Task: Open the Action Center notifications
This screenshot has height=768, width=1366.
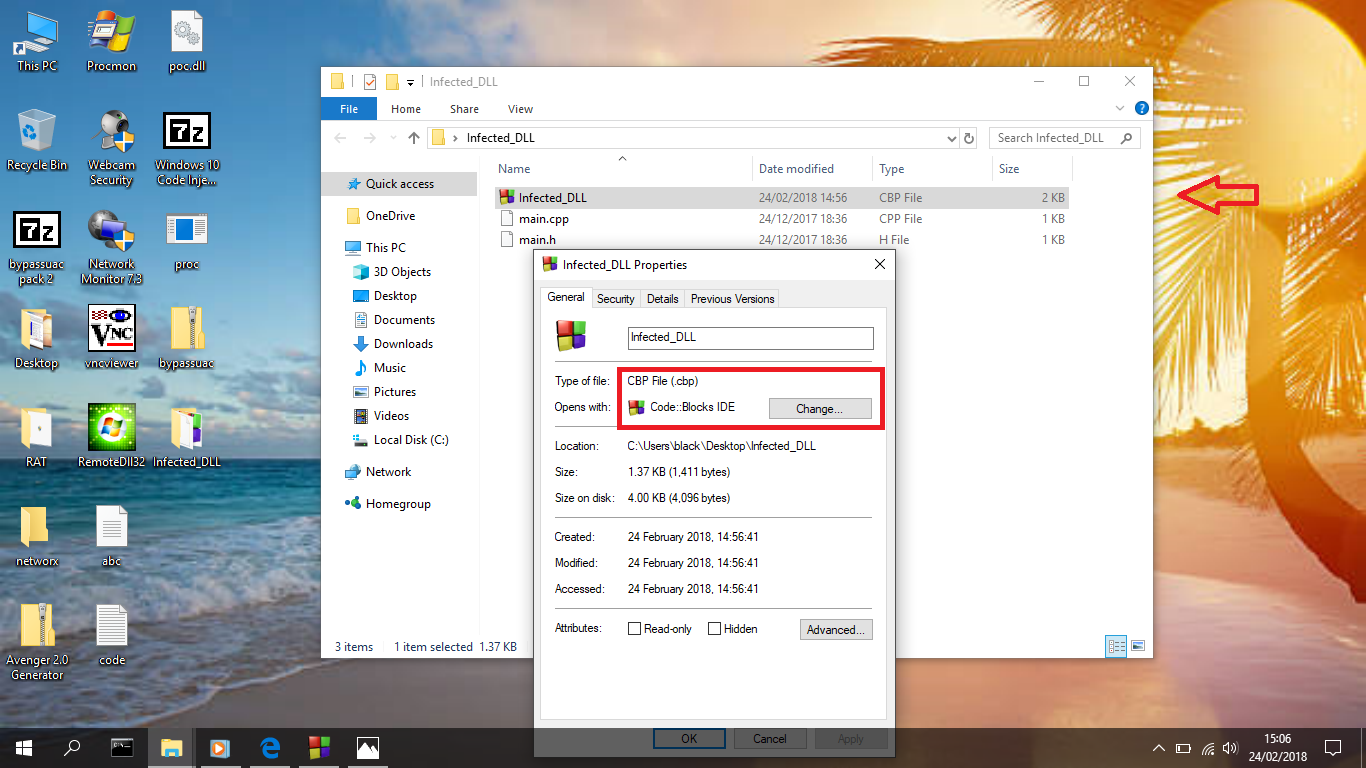Action: 1332,747
